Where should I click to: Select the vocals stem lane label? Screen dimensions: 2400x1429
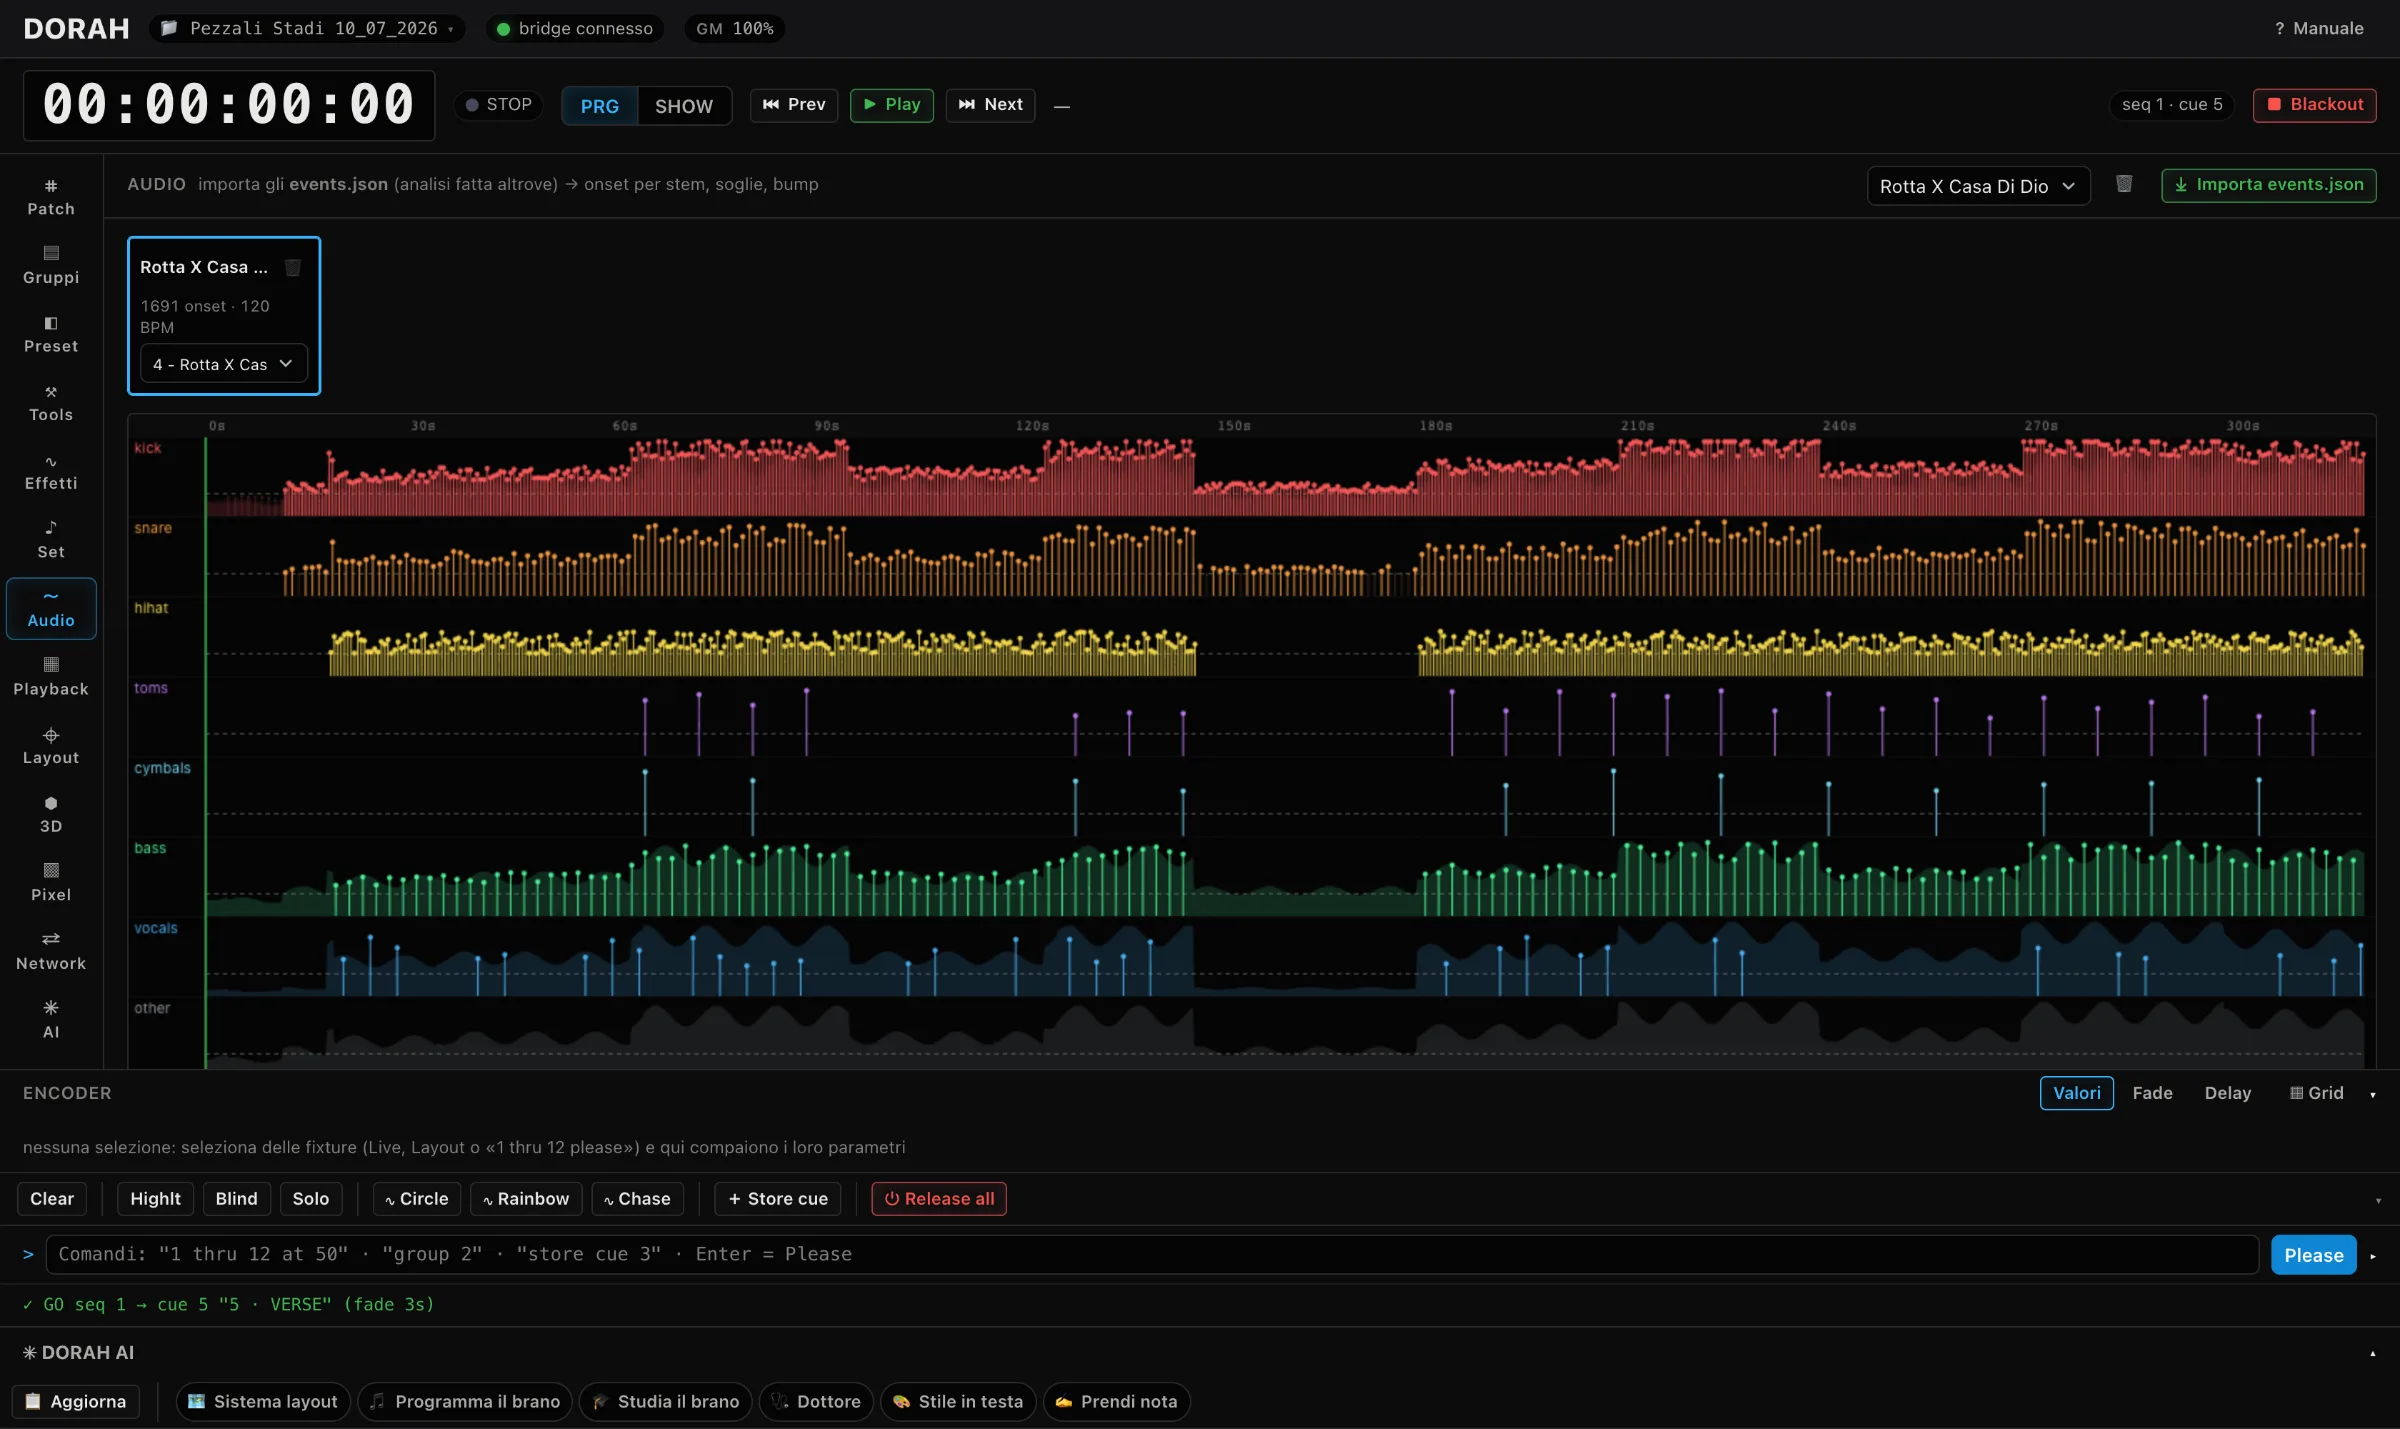tap(156, 928)
